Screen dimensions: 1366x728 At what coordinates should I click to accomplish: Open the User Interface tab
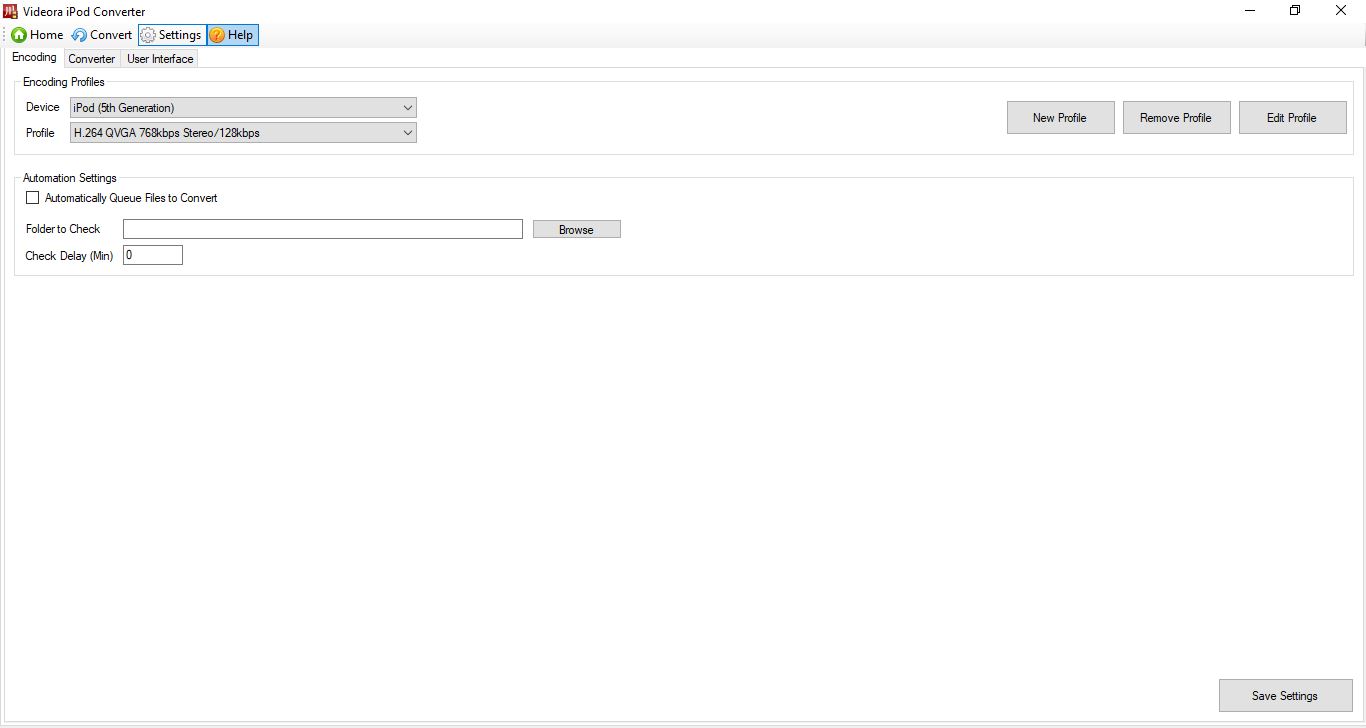(x=160, y=59)
